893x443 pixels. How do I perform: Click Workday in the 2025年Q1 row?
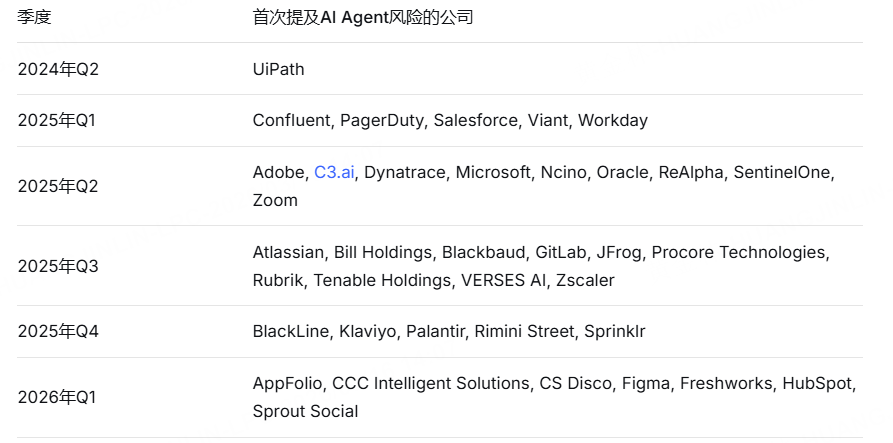(x=613, y=121)
